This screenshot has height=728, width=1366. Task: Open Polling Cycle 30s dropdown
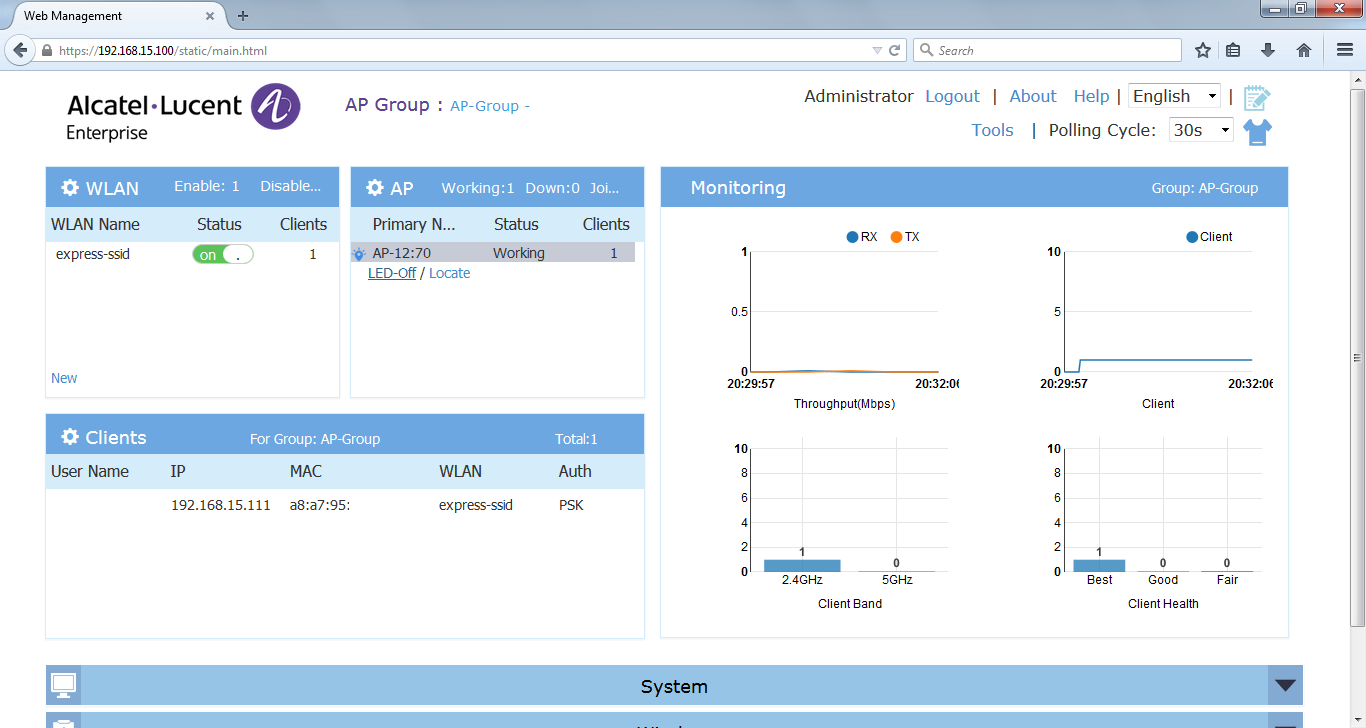point(1201,130)
